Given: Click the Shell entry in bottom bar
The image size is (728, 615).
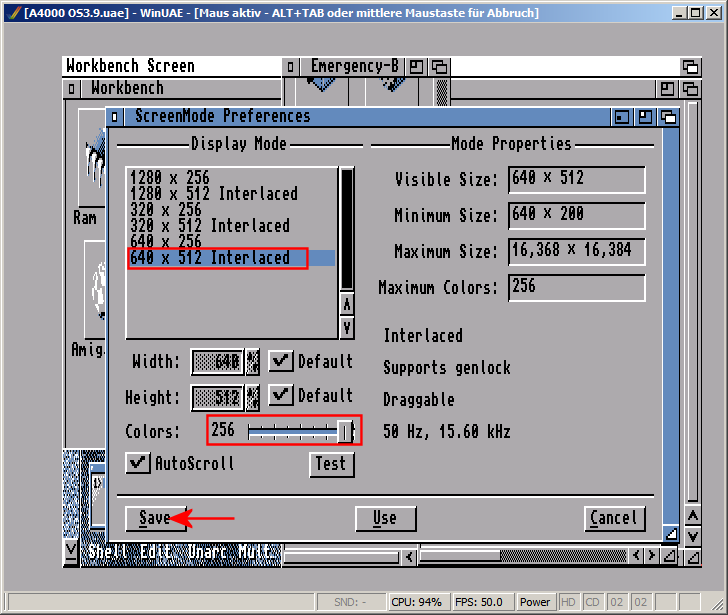Looking at the screenshot, I should [108, 552].
